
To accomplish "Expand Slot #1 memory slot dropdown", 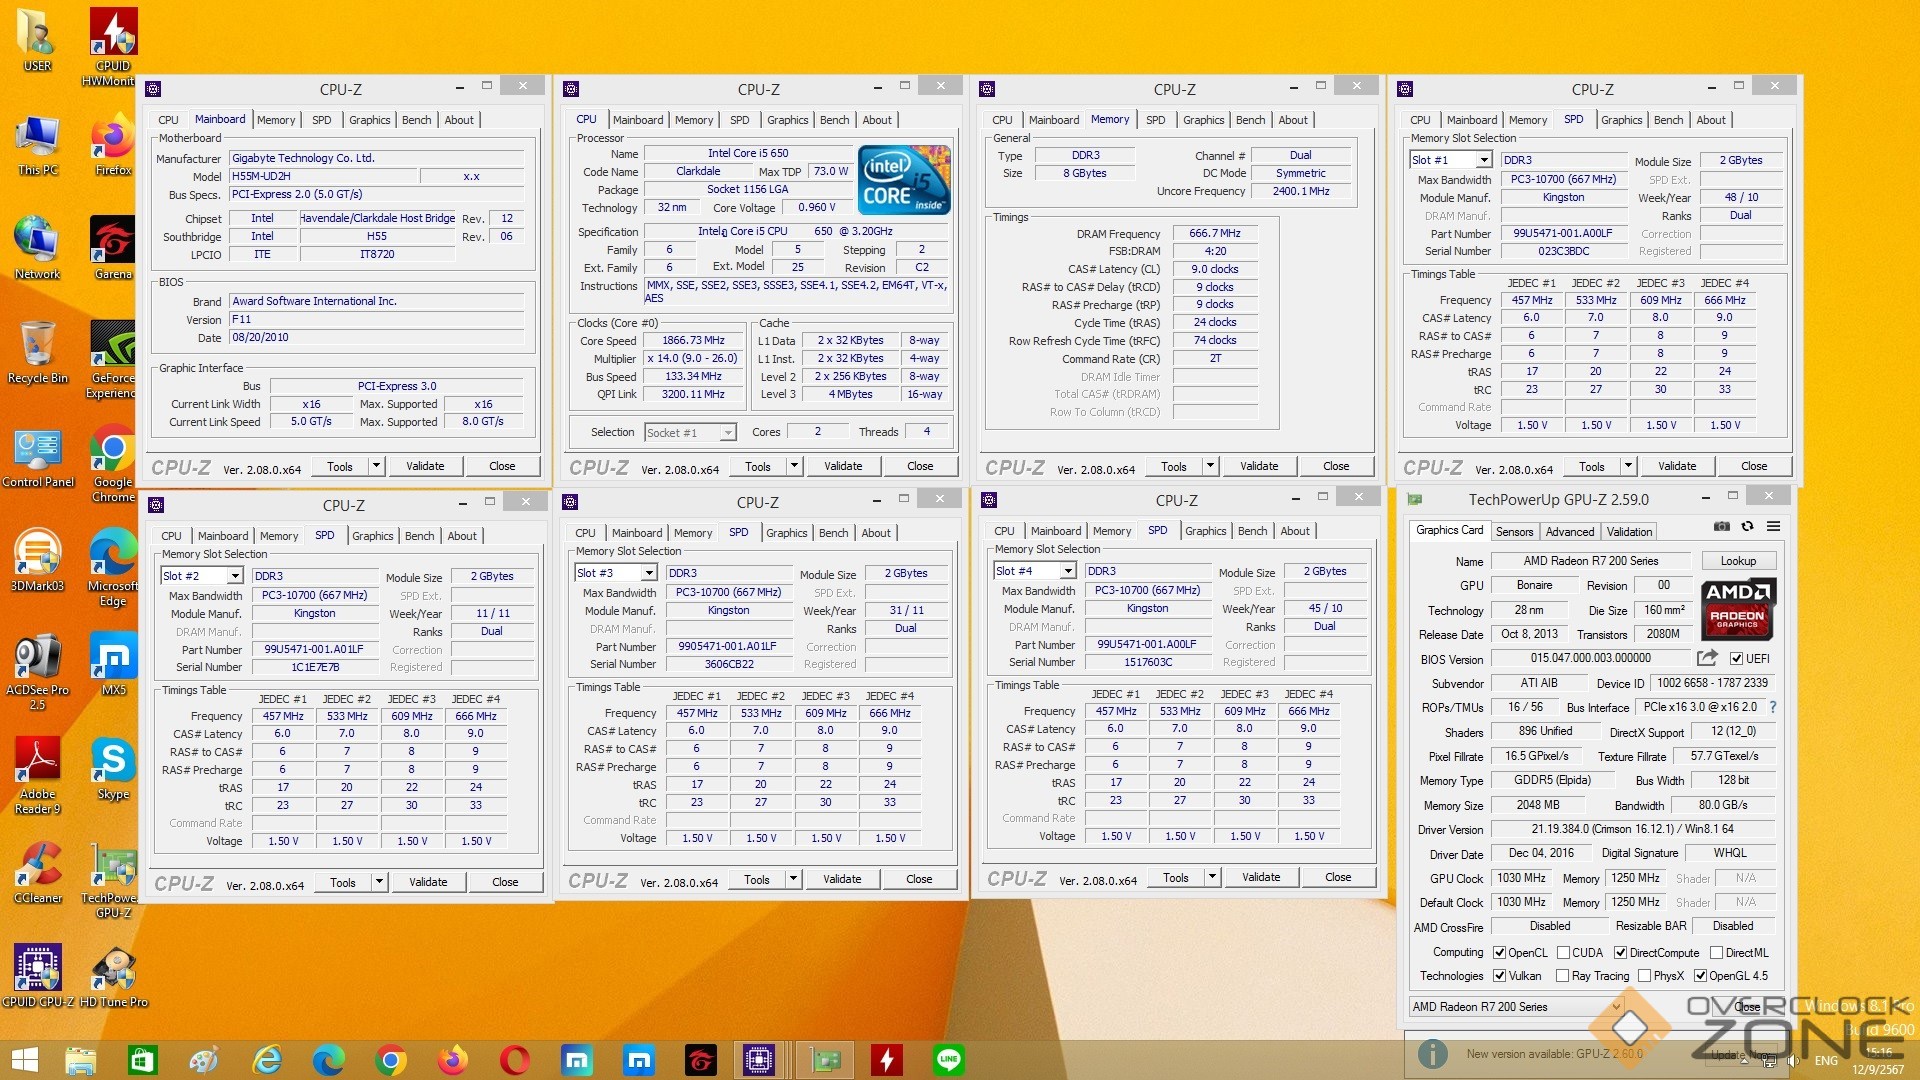I will click(x=1484, y=160).
